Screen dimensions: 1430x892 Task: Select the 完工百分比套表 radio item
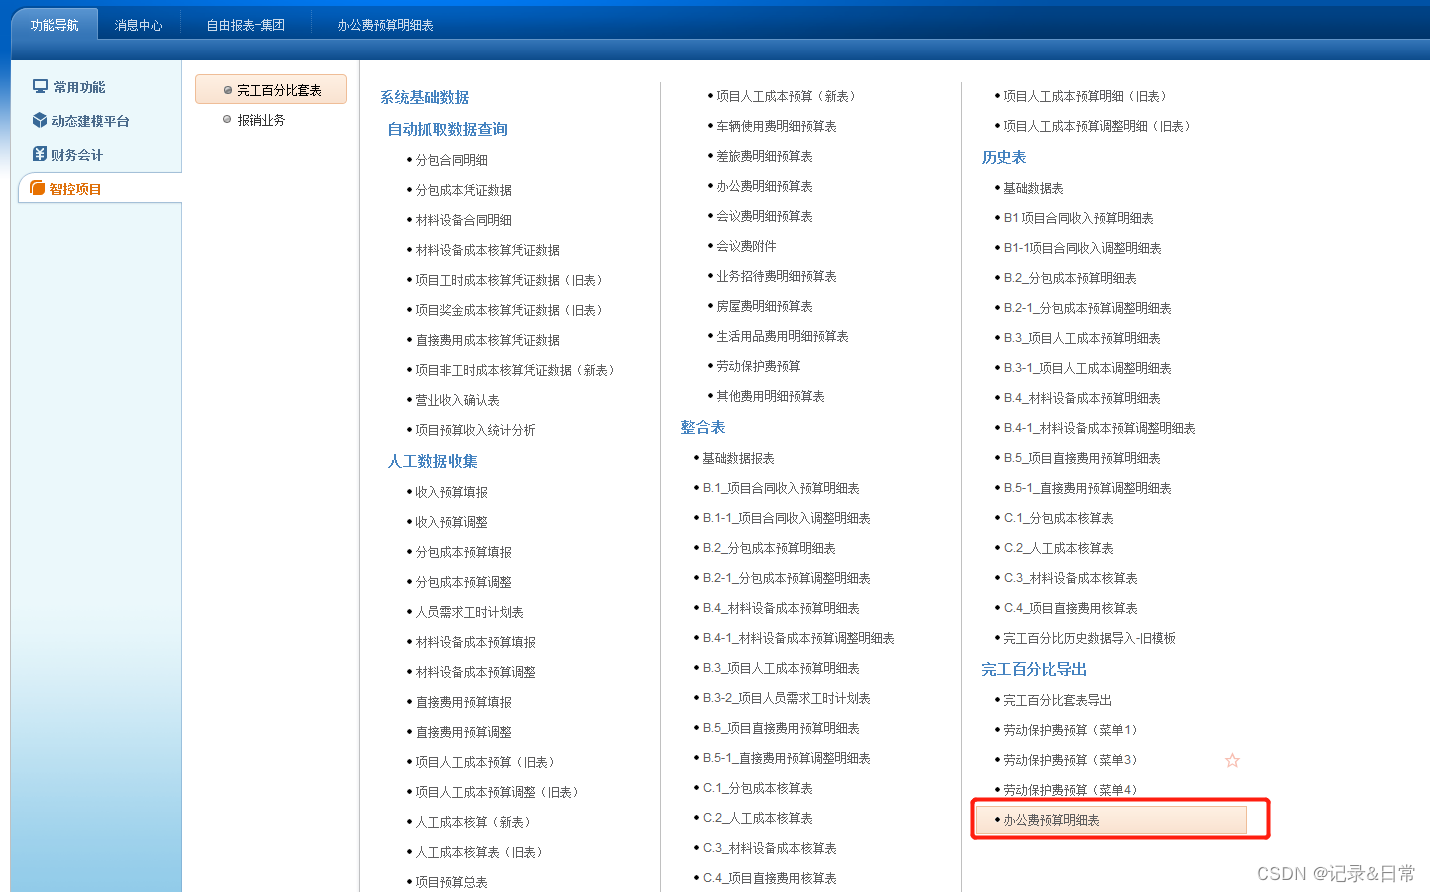[271, 89]
